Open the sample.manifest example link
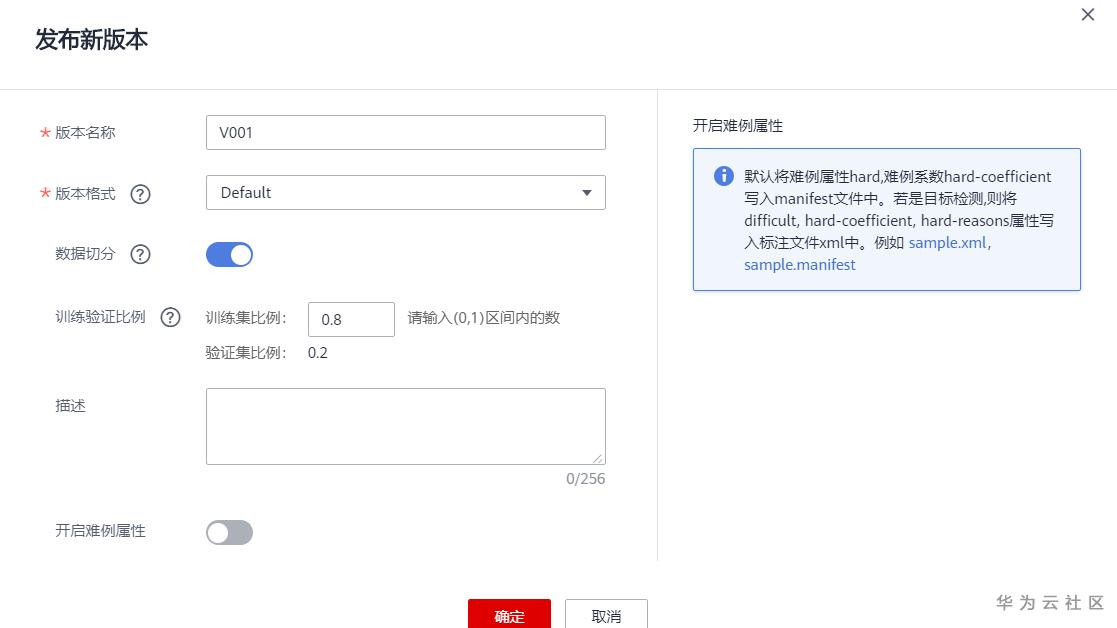Viewport: 1117px width, 628px height. [798, 265]
